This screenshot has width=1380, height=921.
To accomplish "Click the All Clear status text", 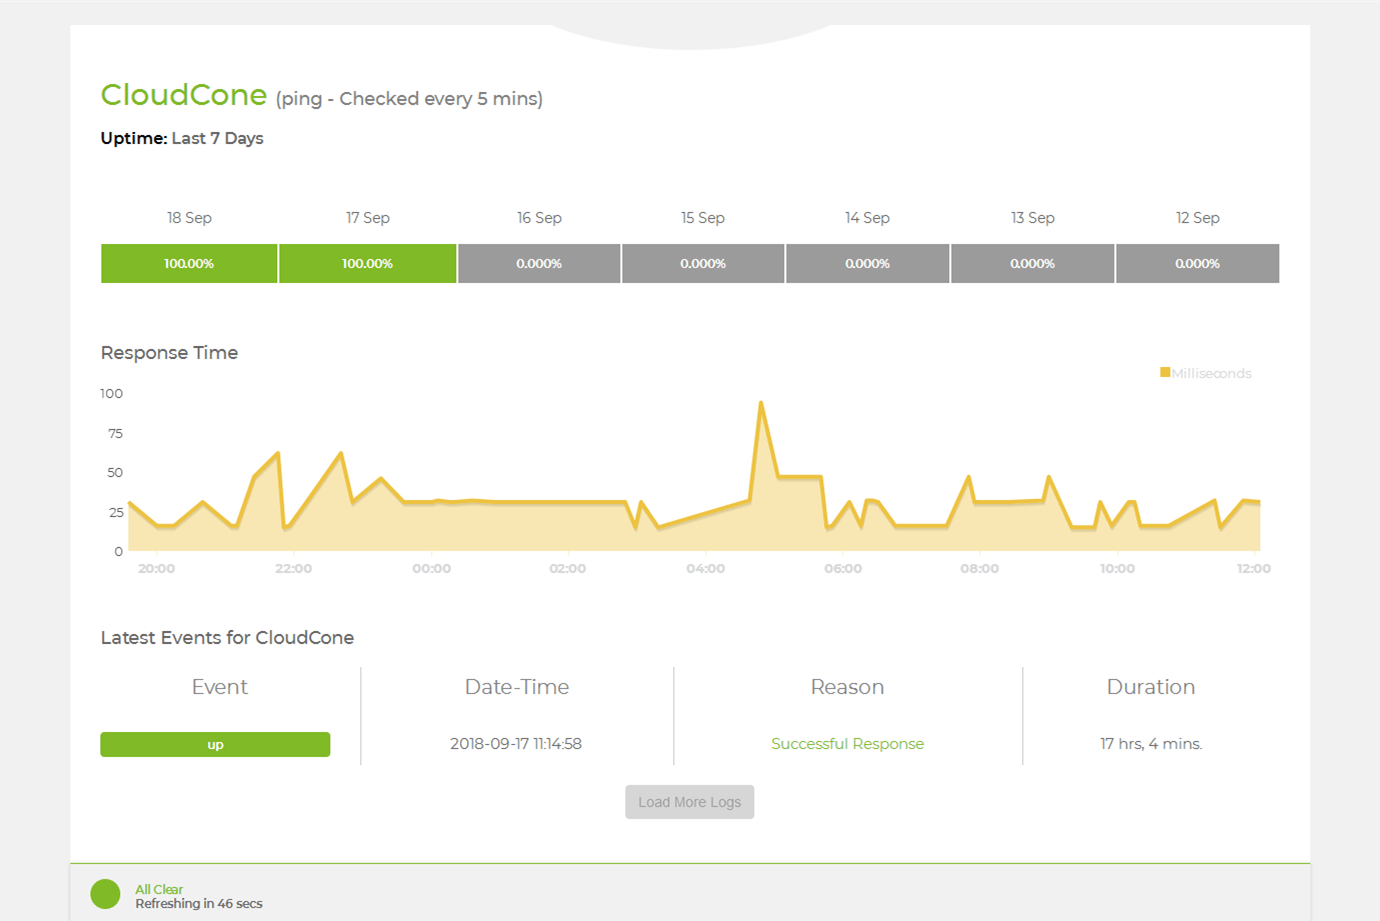I will [x=159, y=889].
